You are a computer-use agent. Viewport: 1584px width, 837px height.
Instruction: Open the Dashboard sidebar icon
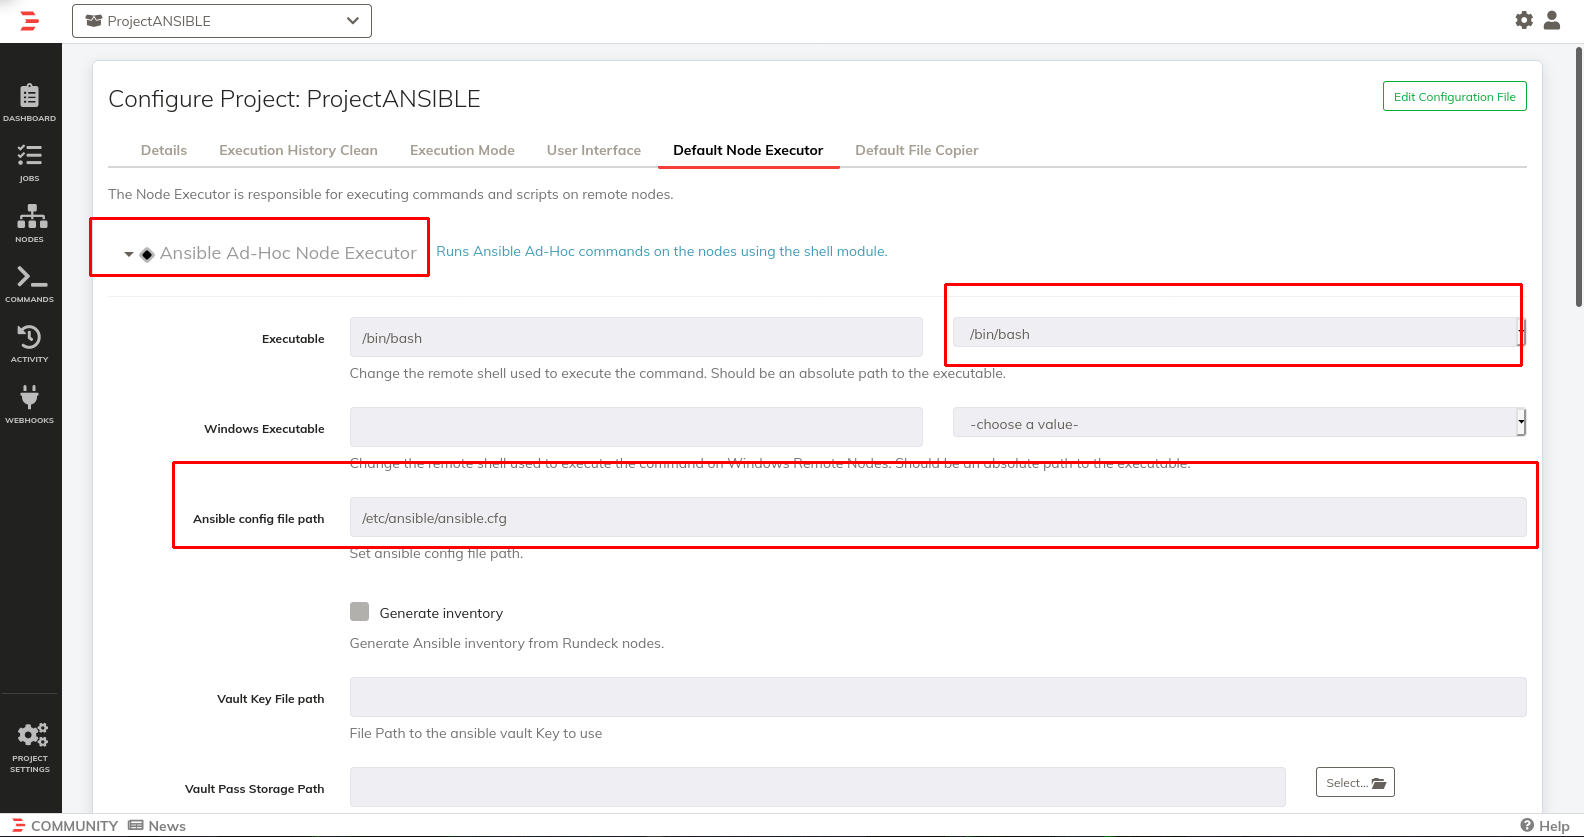pos(30,103)
